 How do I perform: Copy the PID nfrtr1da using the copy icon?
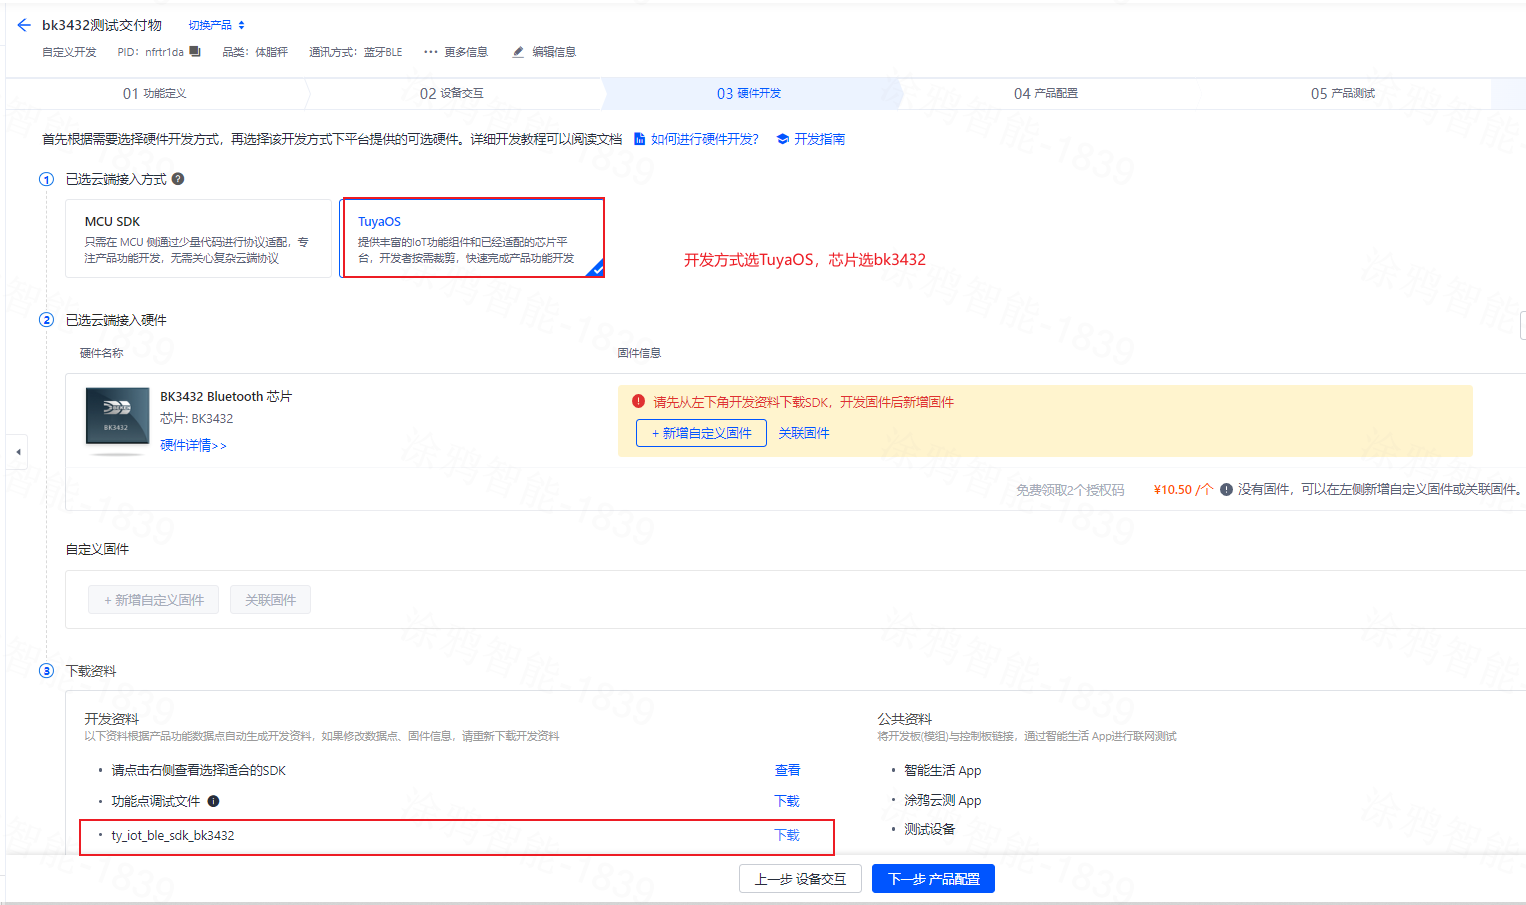tap(195, 52)
